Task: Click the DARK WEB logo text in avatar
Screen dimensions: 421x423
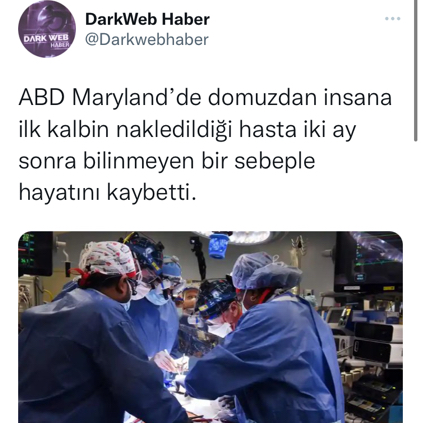Action: coord(46,38)
